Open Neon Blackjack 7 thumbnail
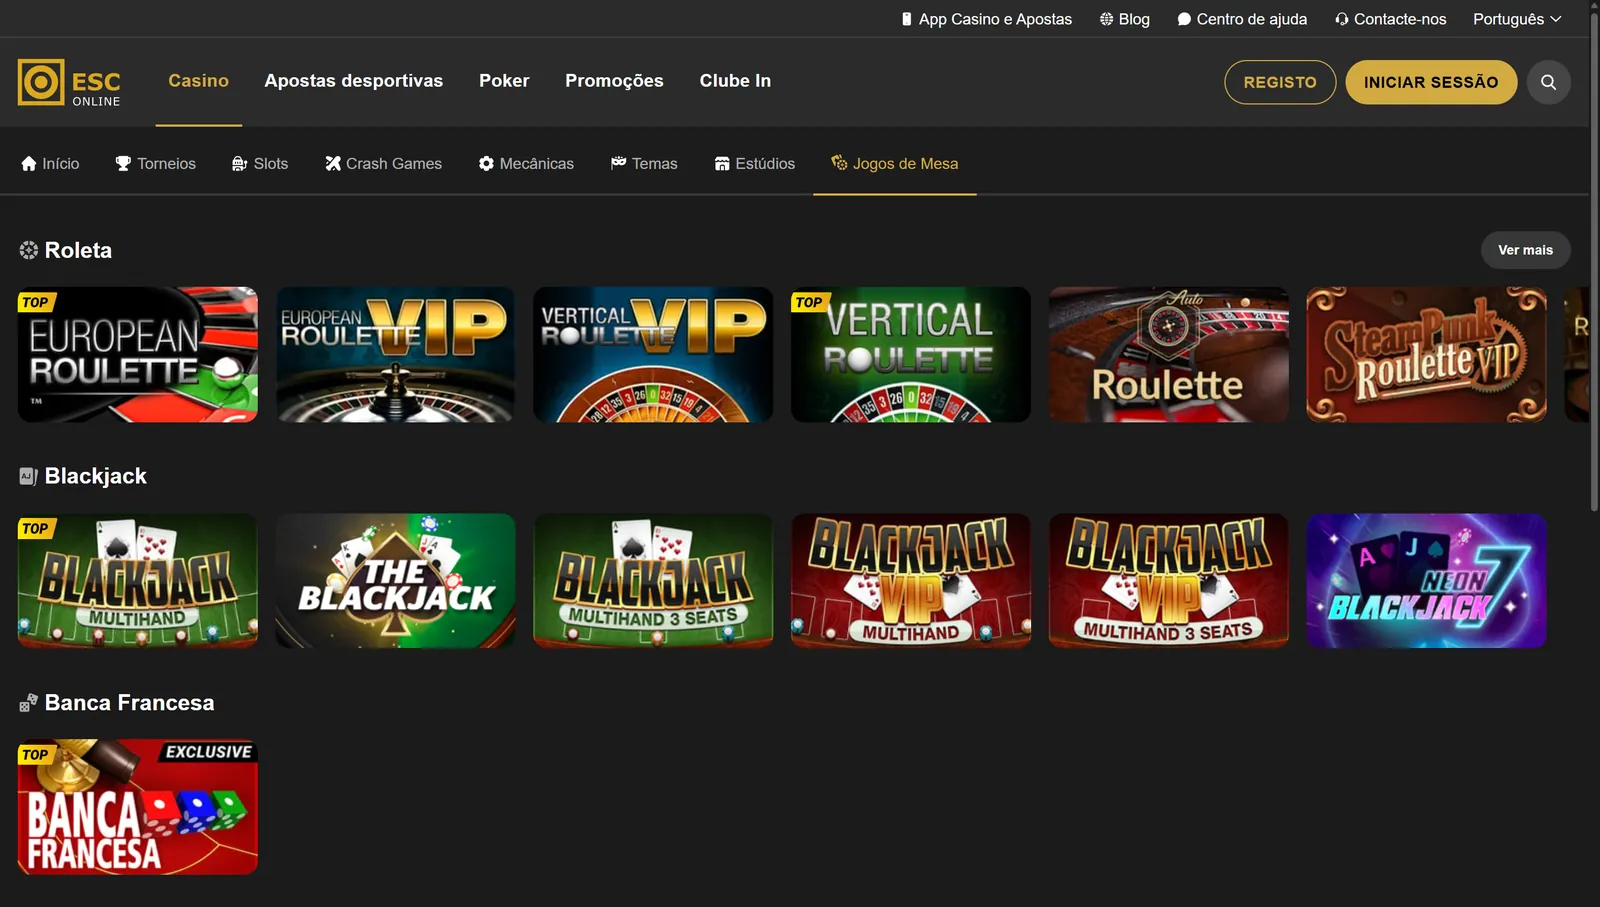This screenshot has width=1600, height=907. (x=1426, y=581)
